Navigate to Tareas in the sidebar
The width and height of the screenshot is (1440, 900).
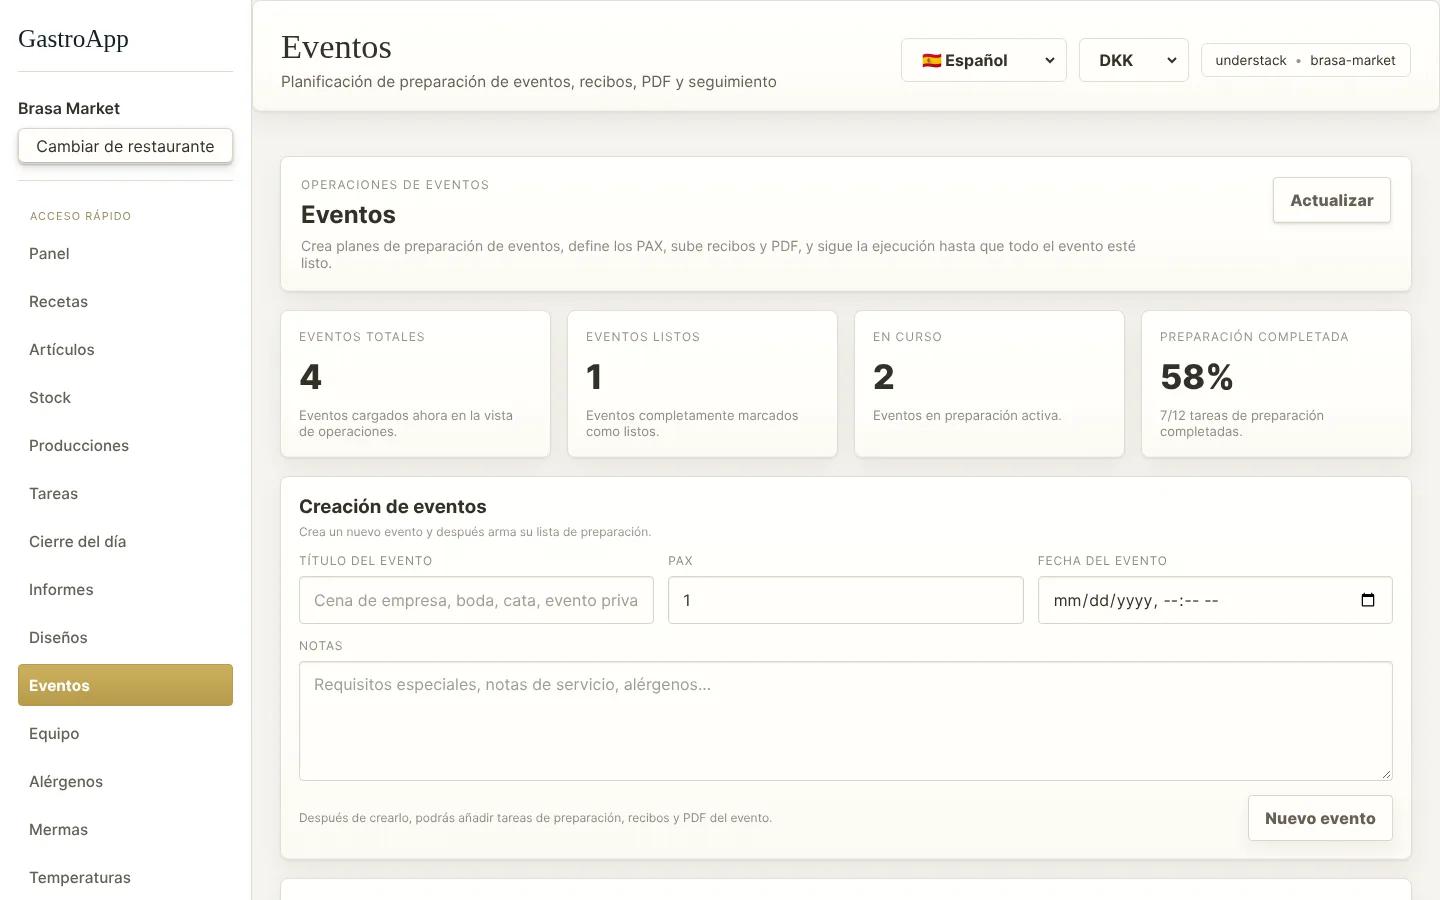pos(125,494)
